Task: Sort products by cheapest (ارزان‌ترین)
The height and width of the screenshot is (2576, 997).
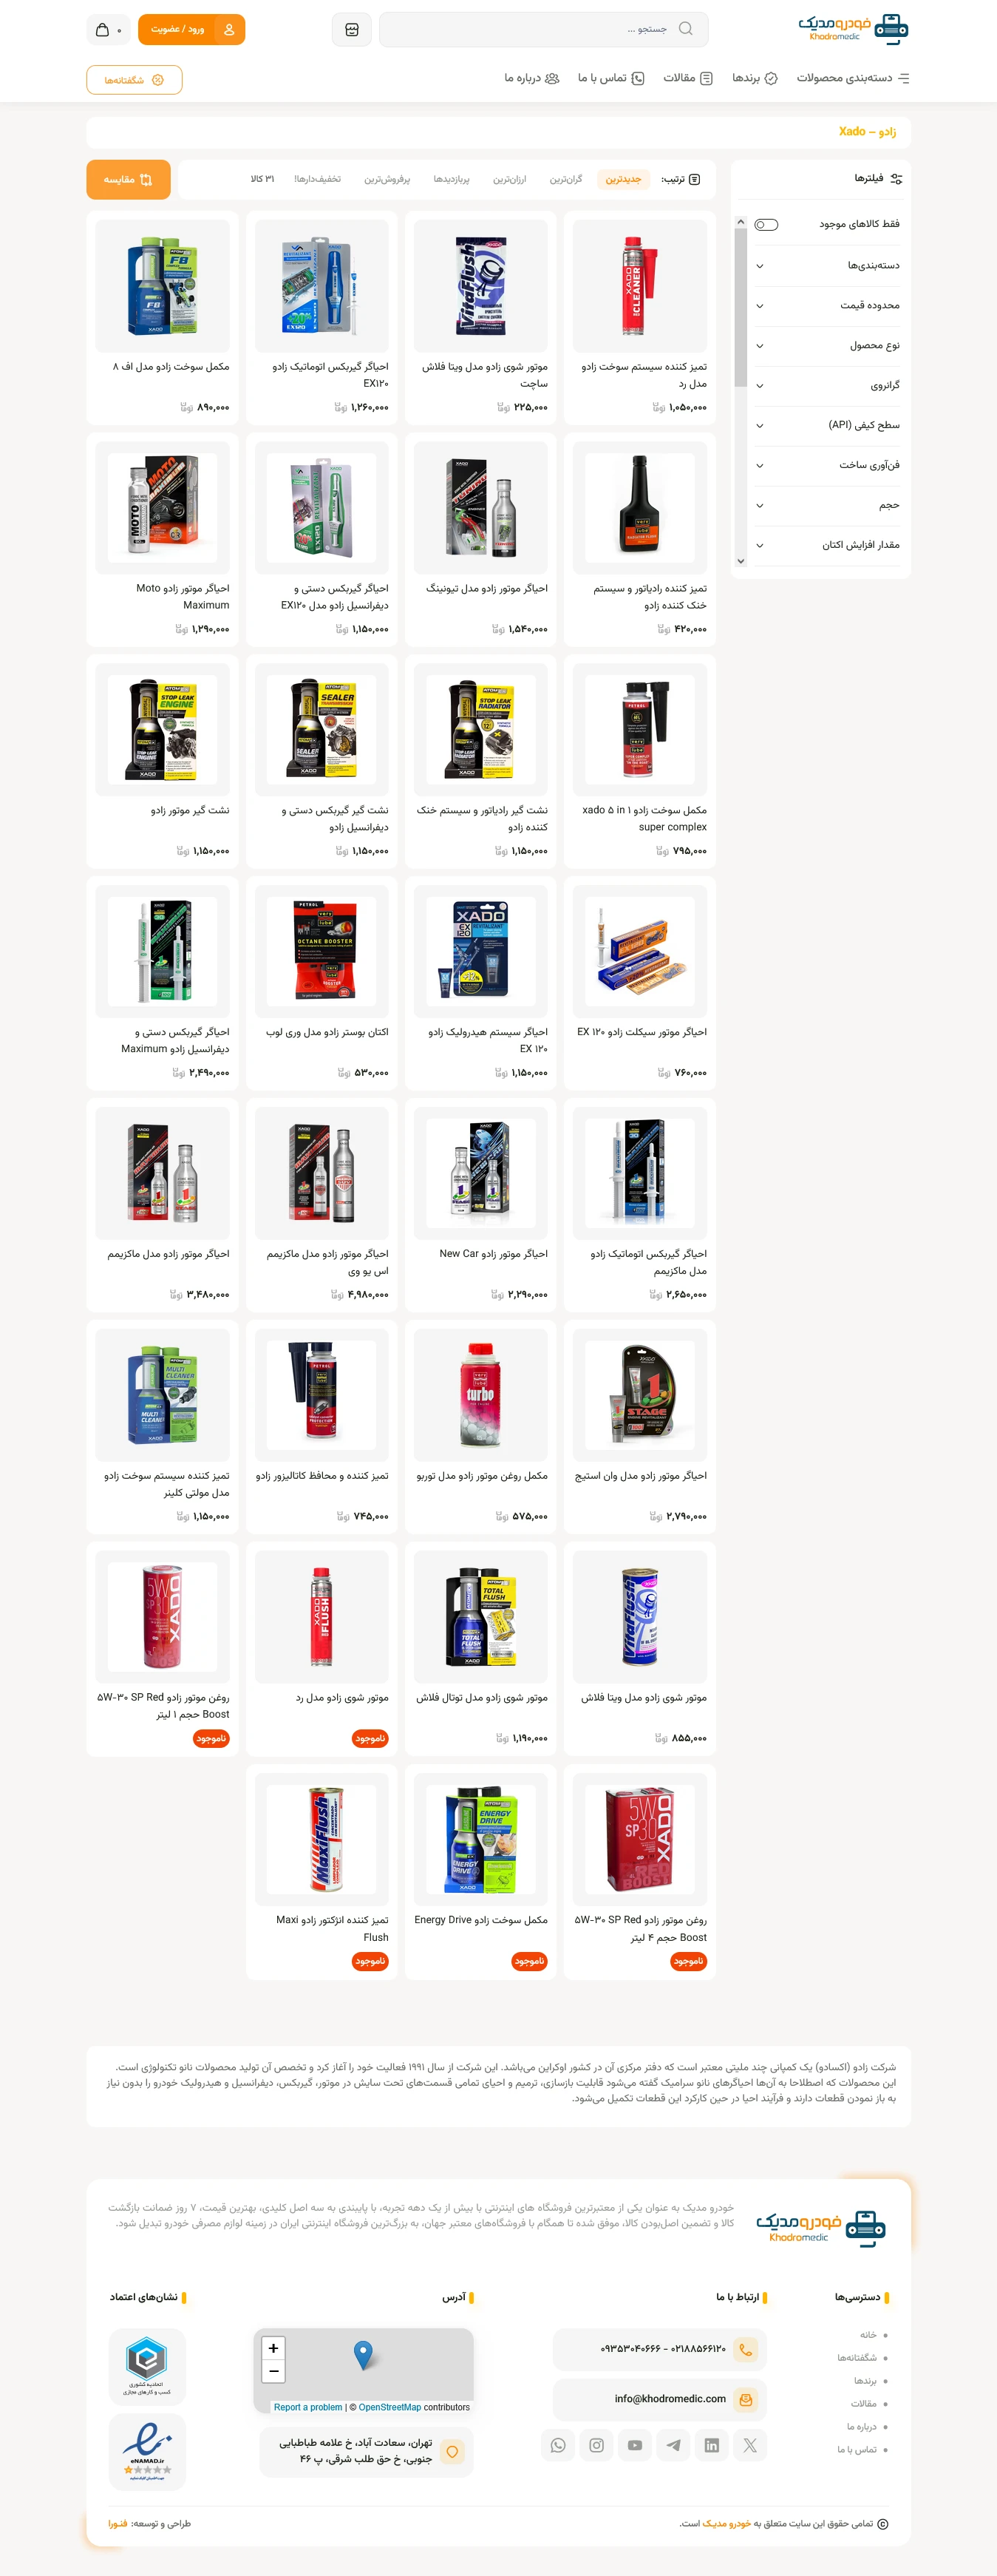Action: (x=510, y=180)
